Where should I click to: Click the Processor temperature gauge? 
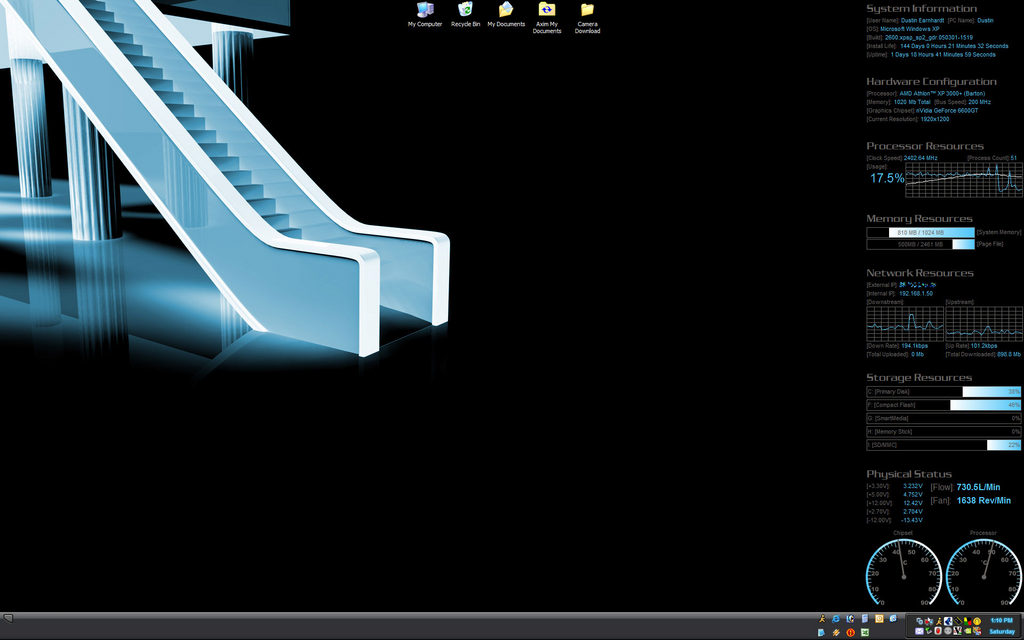(984, 572)
